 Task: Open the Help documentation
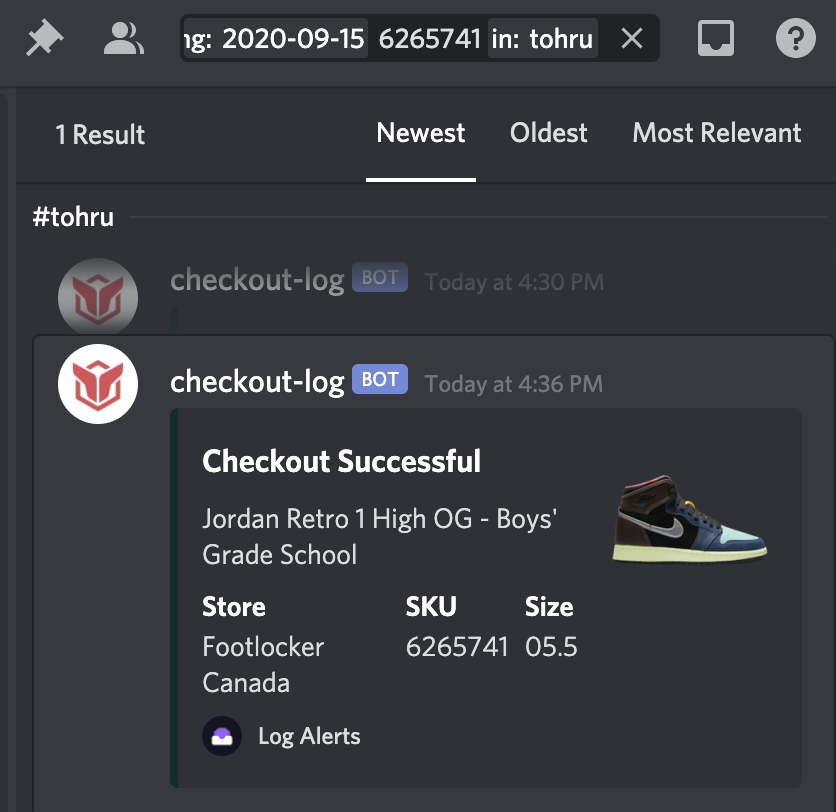(794, 38)
